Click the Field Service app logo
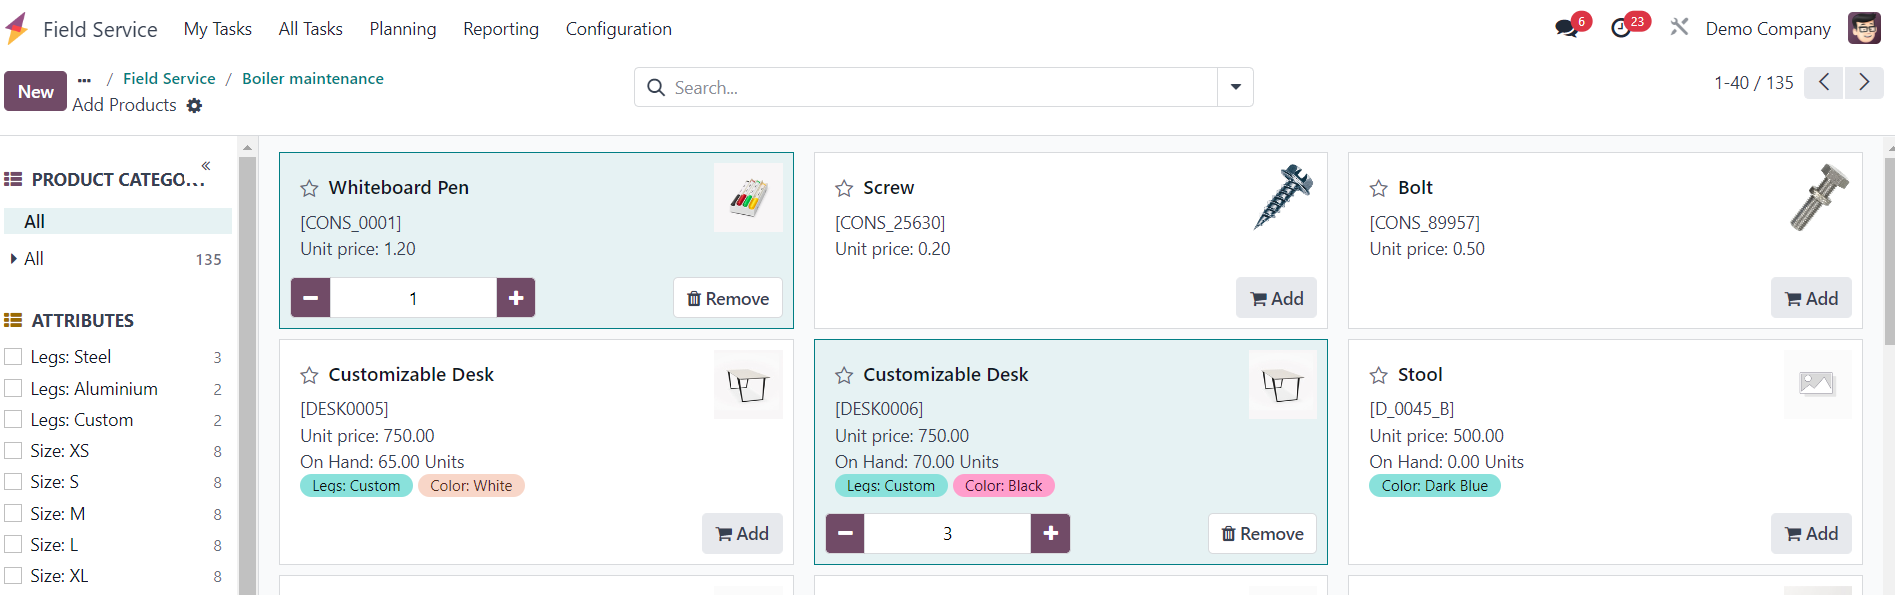 [x=17, y=29]
